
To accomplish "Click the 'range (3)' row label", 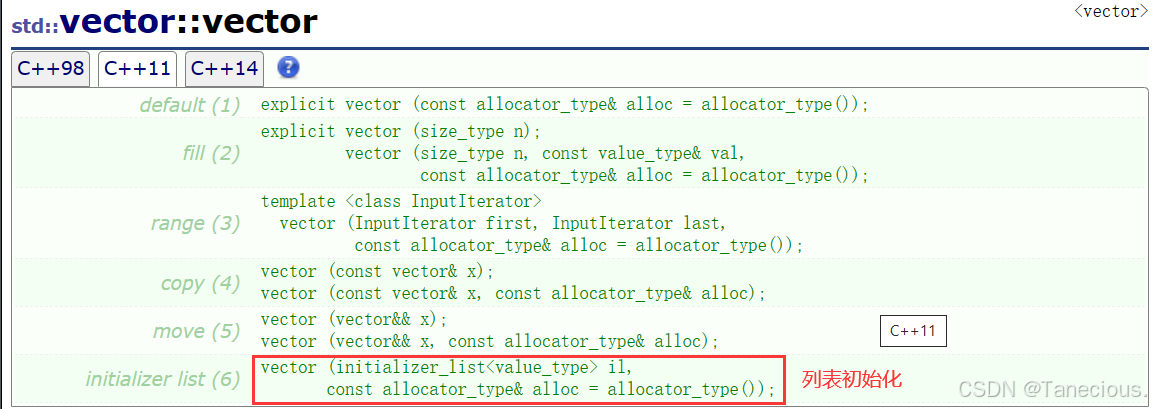I will (195, 224).
